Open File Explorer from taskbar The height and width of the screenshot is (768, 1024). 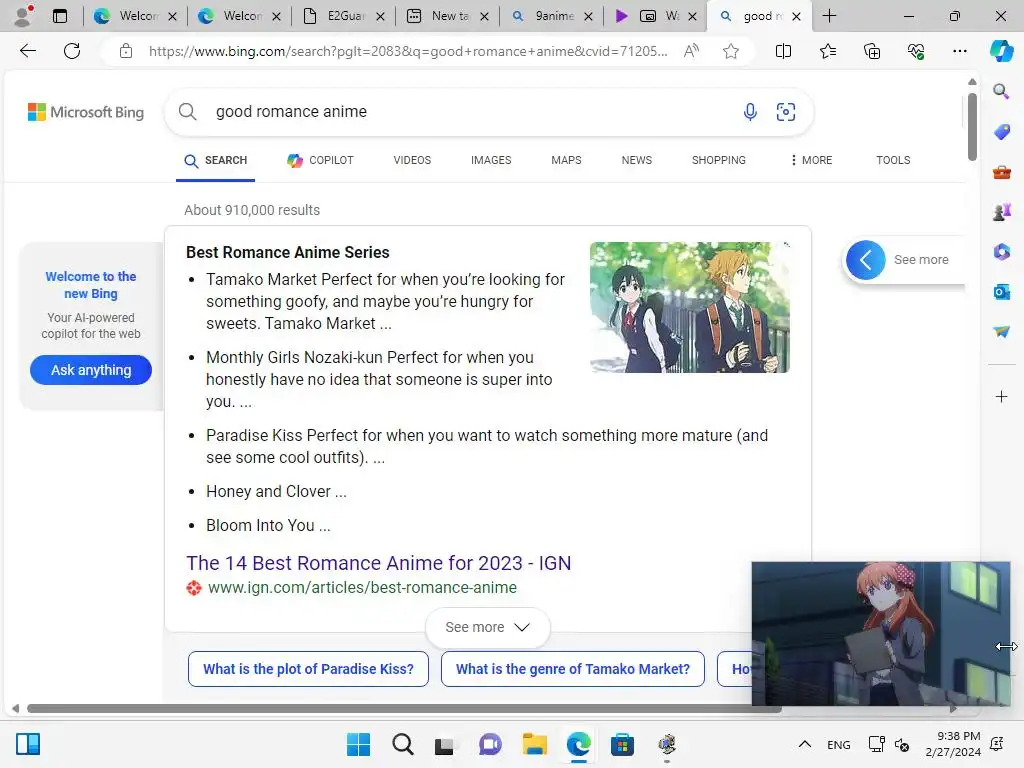pyautogui.click(x=534, y=744)
